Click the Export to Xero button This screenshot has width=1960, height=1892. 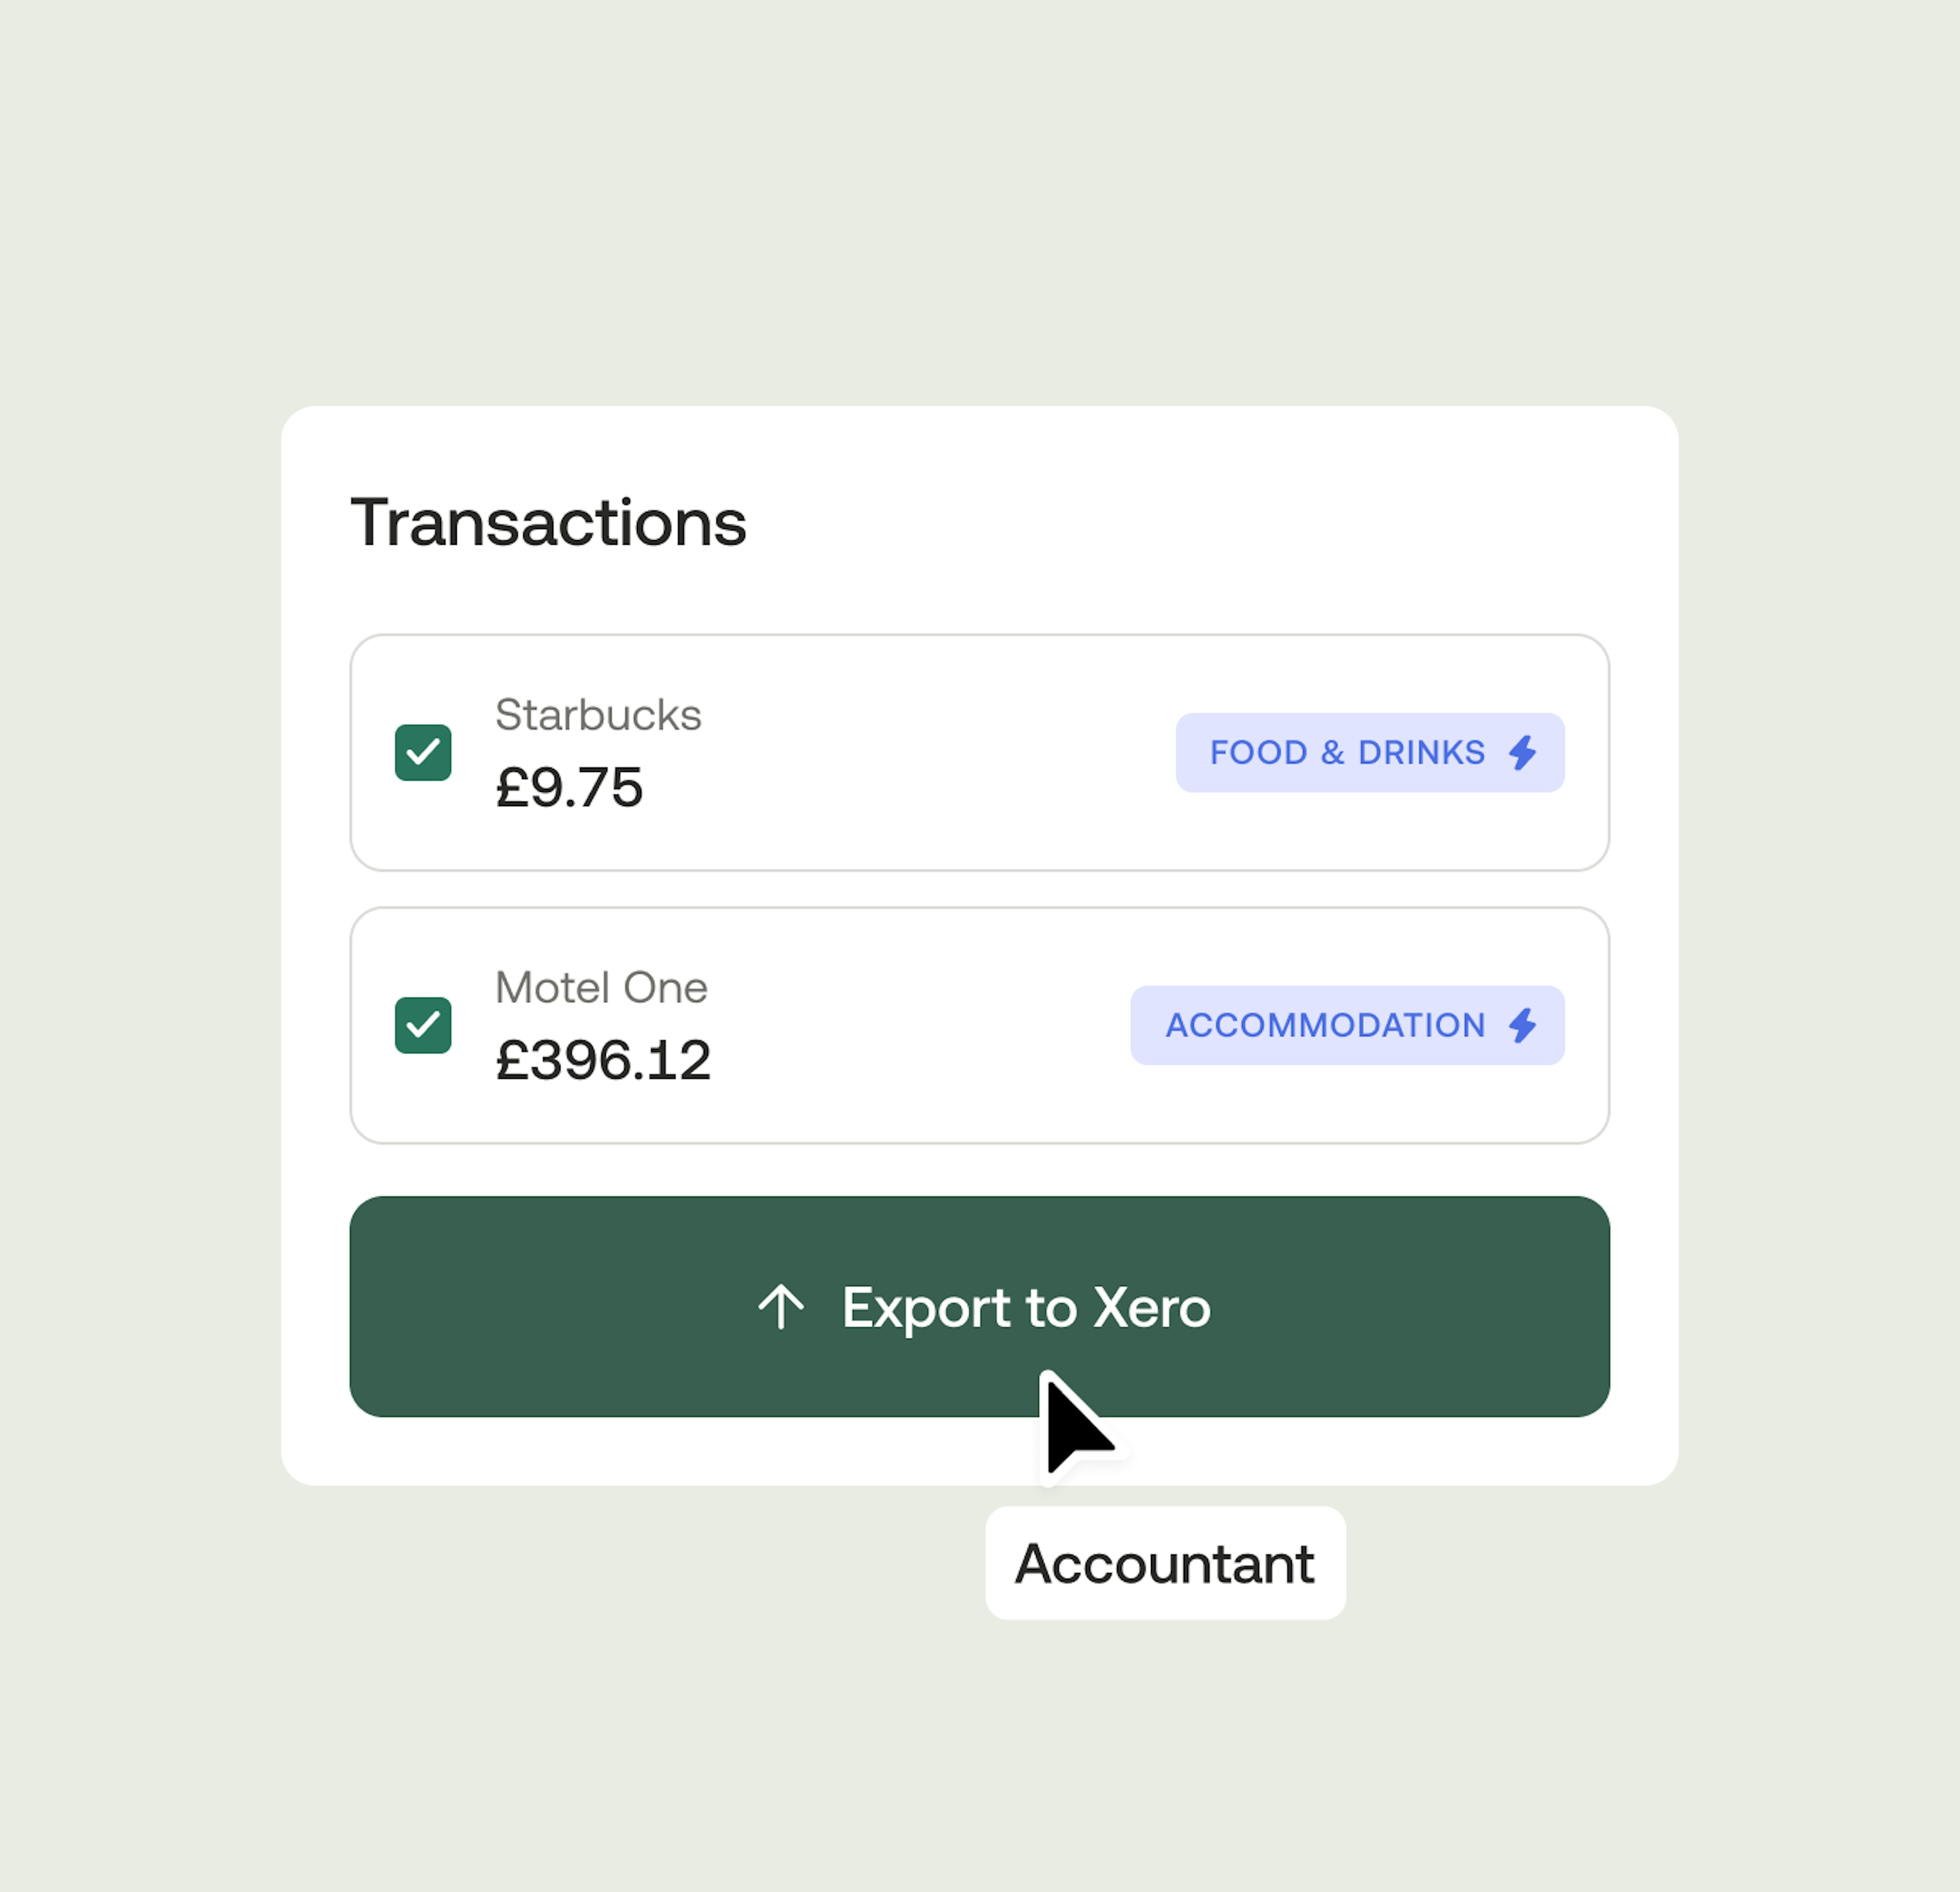(x=979, y=1306)
